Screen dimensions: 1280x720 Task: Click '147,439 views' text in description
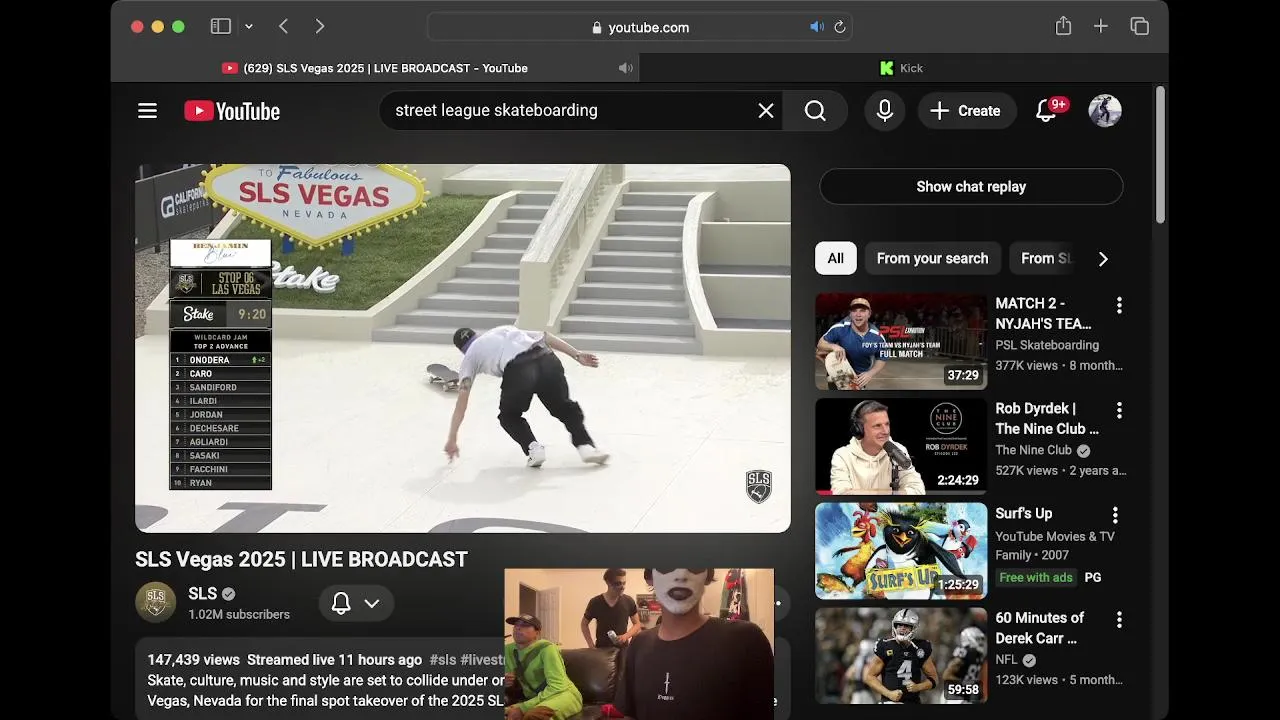(x=193, y=660)
